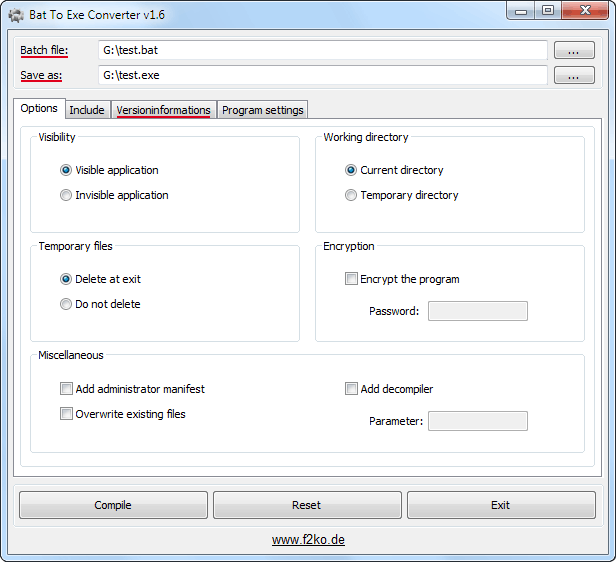The height and width of the screenshot is (562, 616).
Task: Open the Program settings tab
Action: [x=263, y=110]
